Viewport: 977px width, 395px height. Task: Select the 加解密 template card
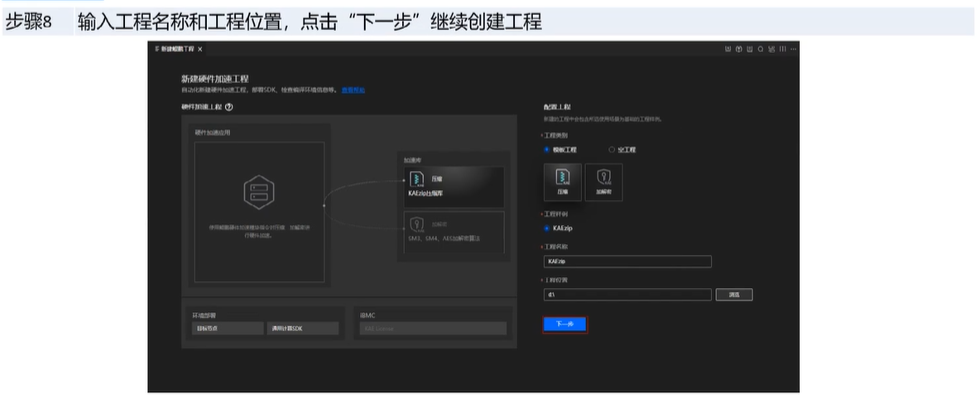(x=604, y=182)
